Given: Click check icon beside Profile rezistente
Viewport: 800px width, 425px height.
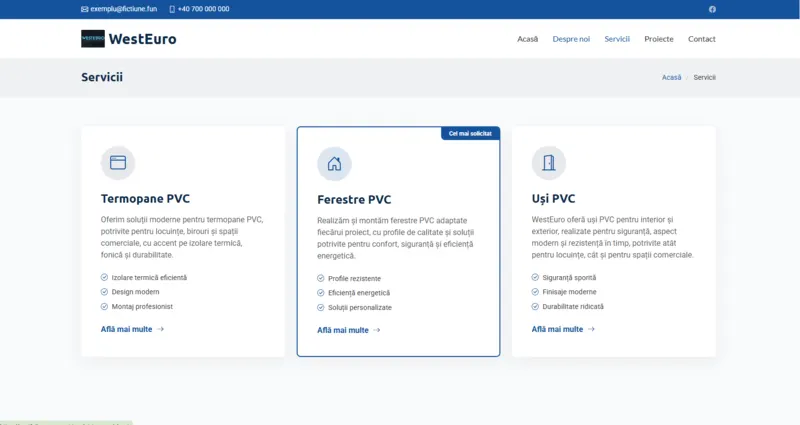Looking at the screenshot, I should pos(320,278).
